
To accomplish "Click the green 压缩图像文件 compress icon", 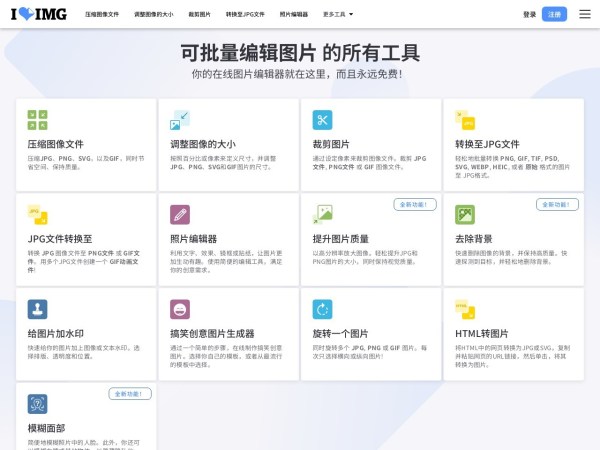I will click(37, 120).
